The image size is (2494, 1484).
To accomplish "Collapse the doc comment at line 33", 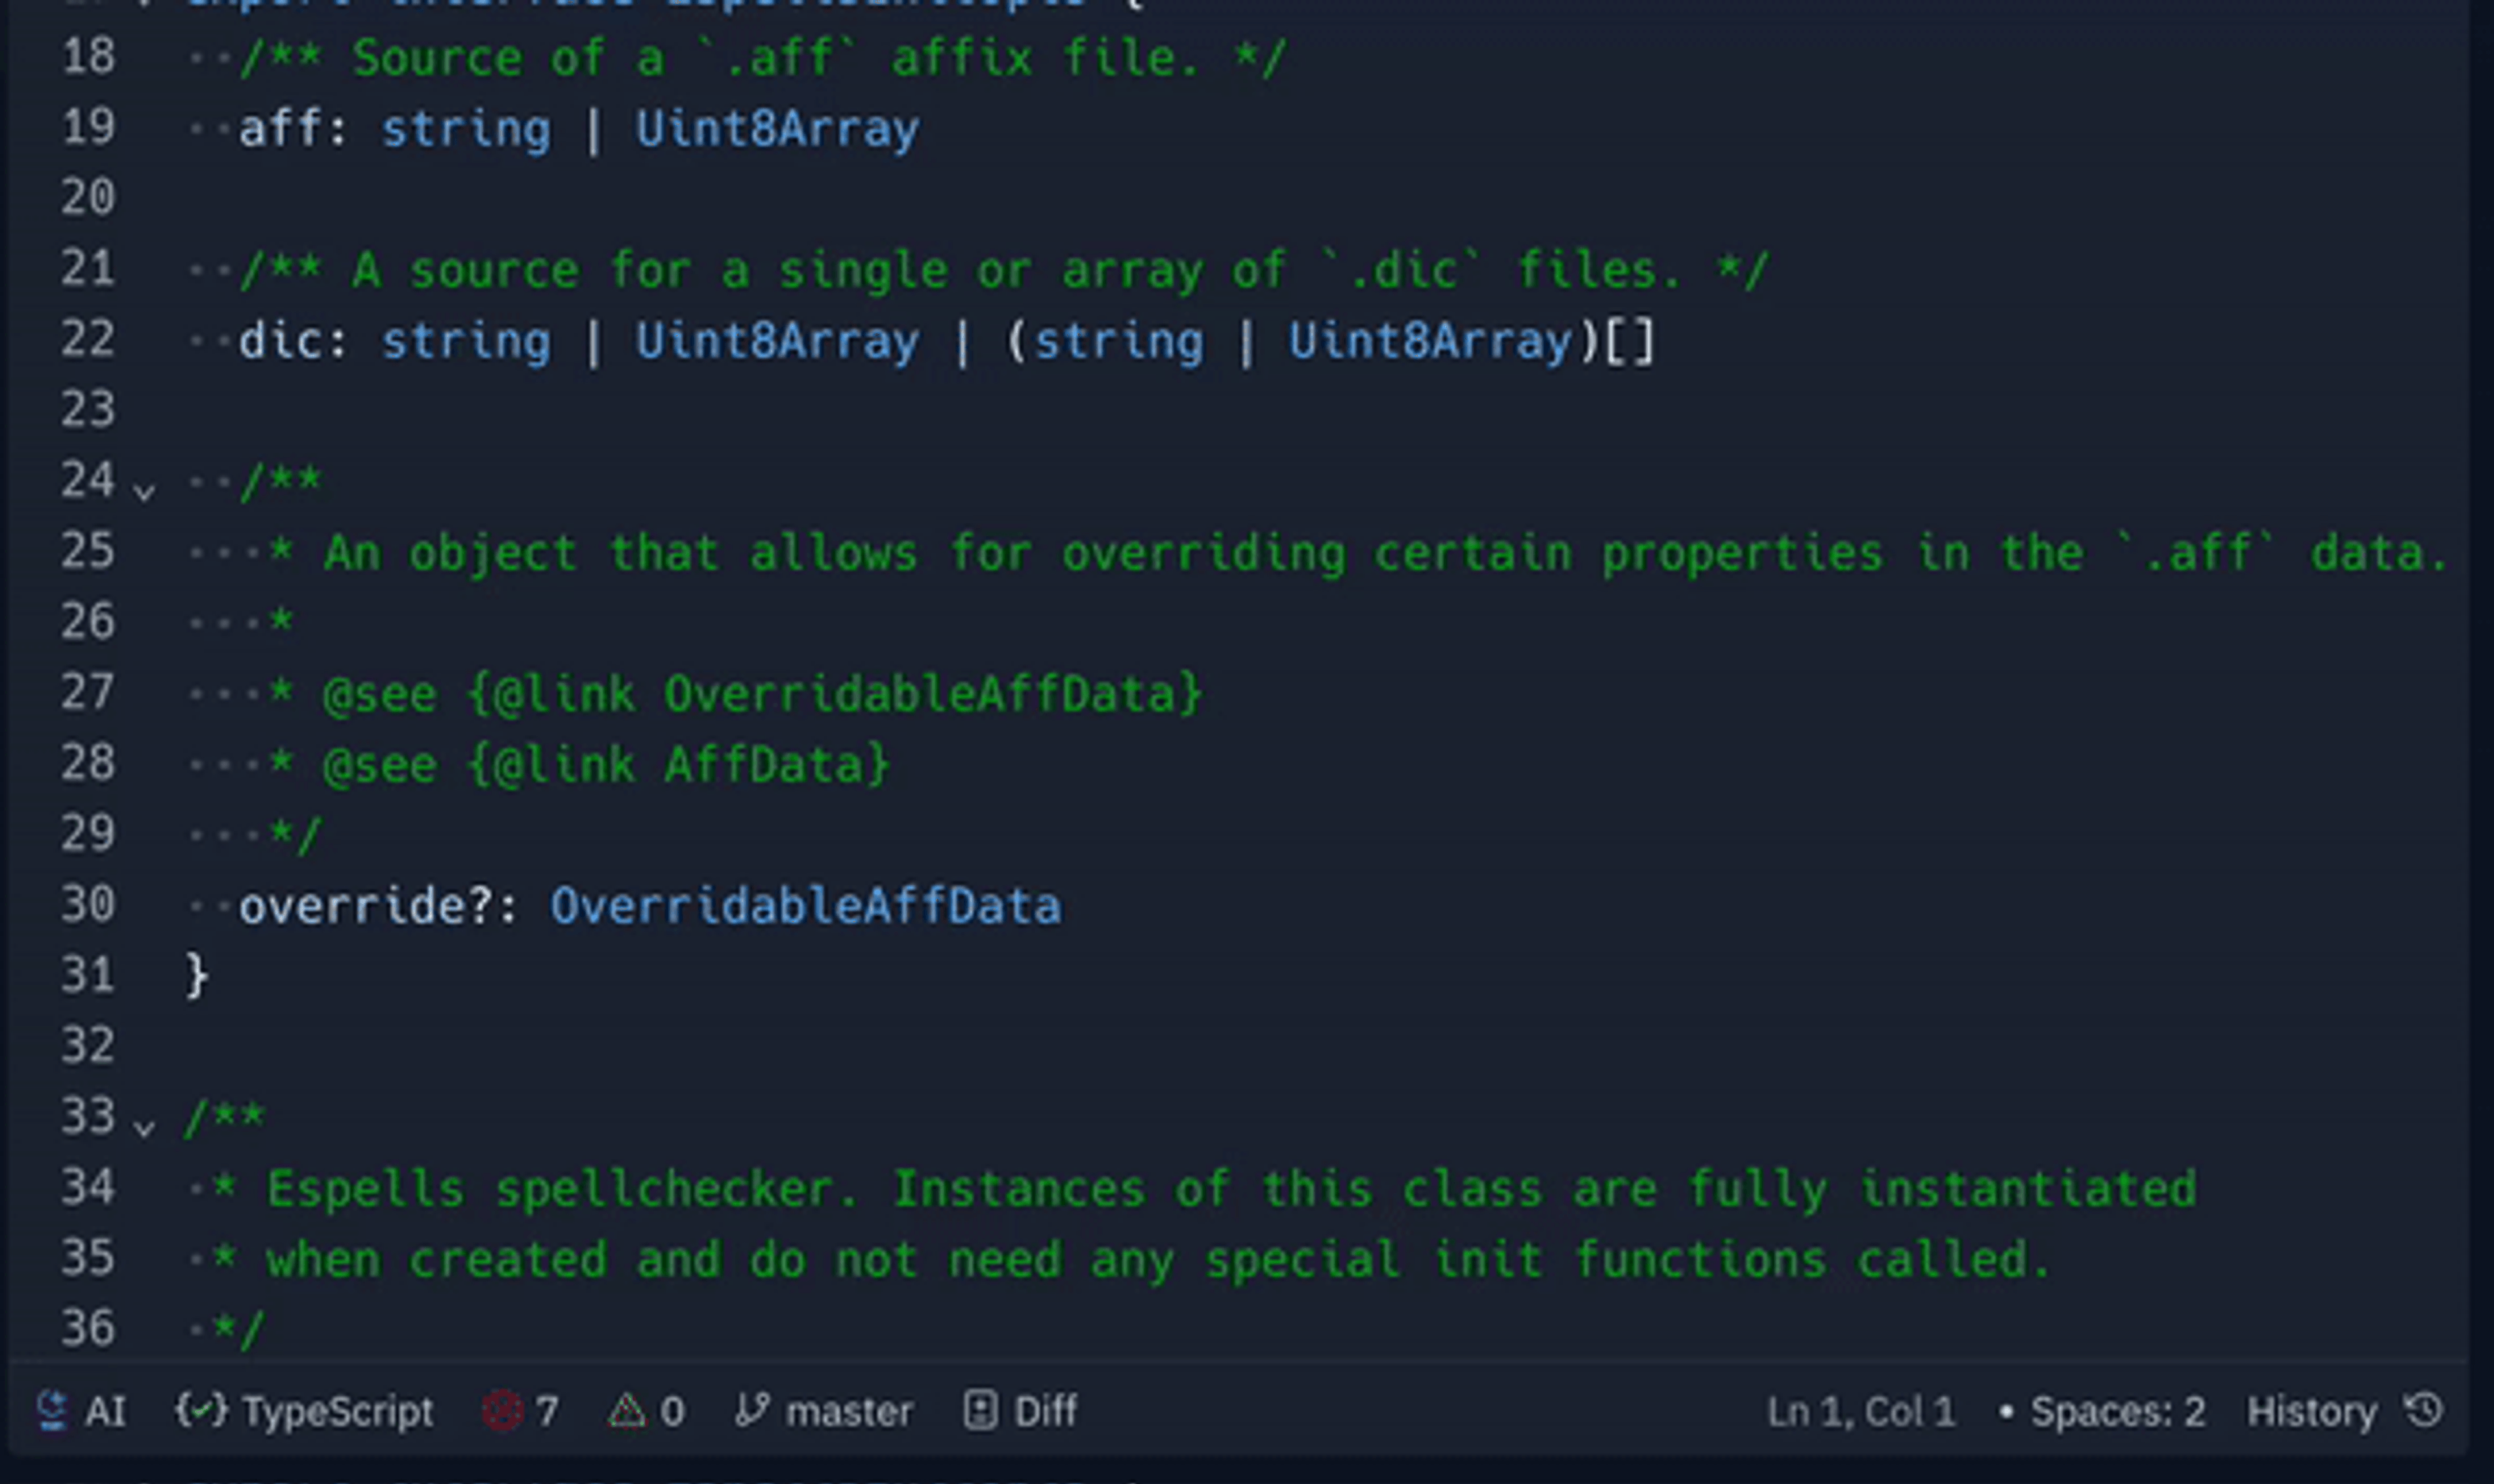I will pos(144,1126).
